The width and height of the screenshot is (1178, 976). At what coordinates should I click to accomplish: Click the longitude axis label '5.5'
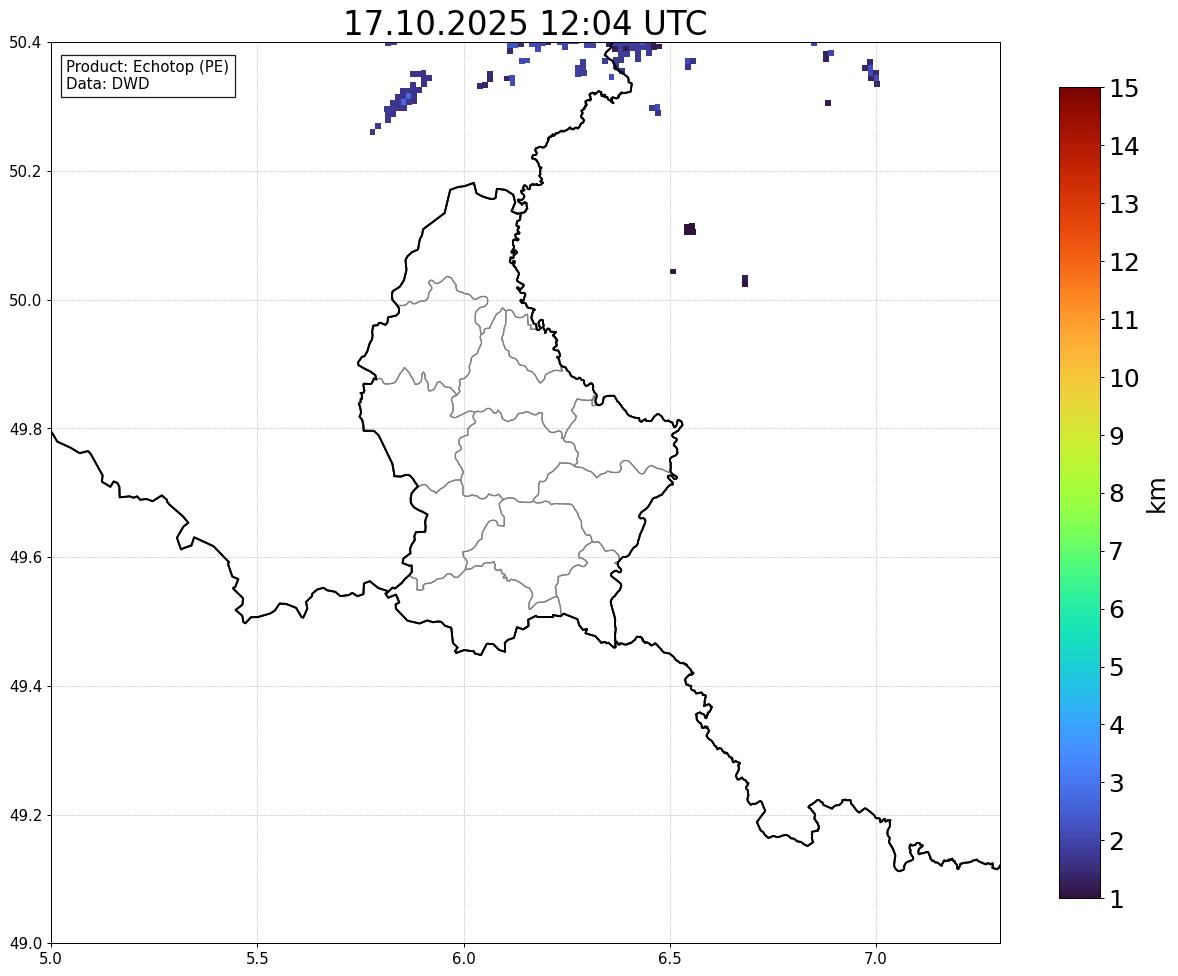[x=258, y=959]
